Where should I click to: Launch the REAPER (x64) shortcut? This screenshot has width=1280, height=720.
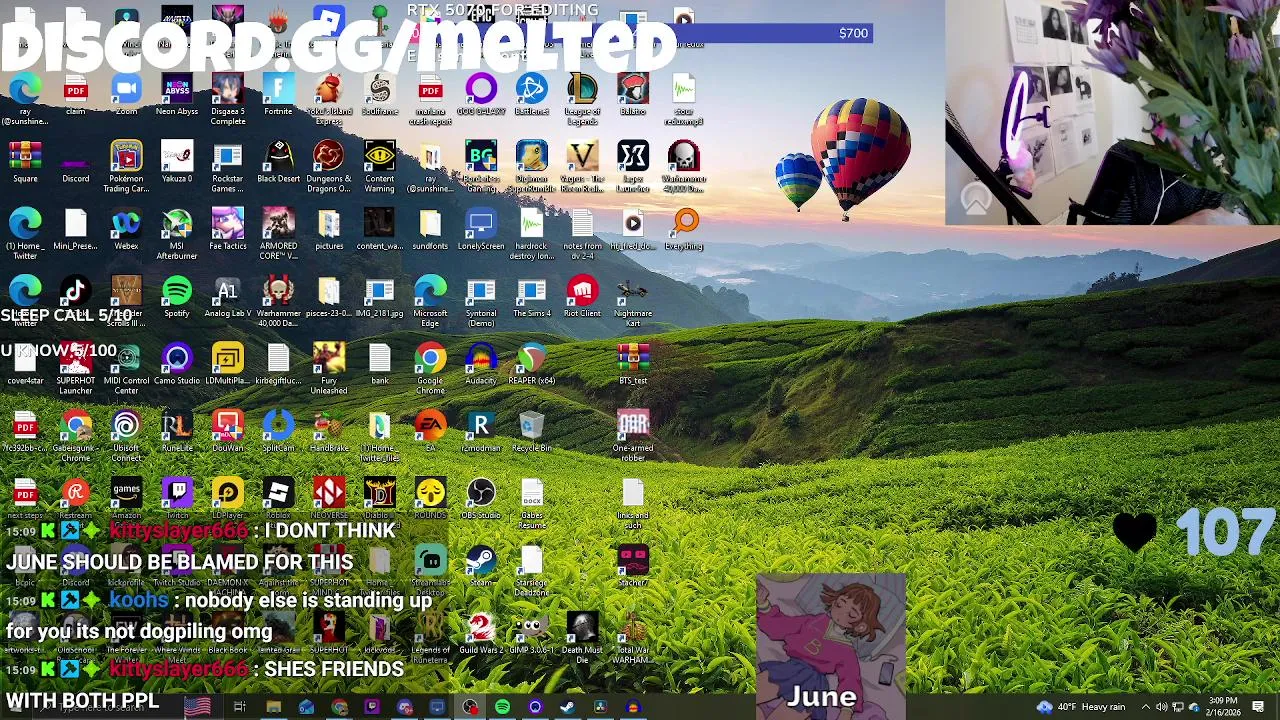[x=531, y=364]
